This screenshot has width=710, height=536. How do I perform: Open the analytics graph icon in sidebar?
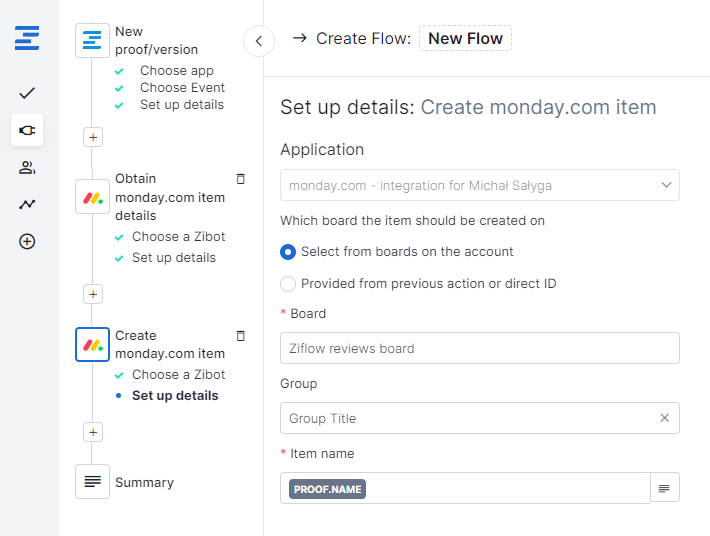point(27,204)
